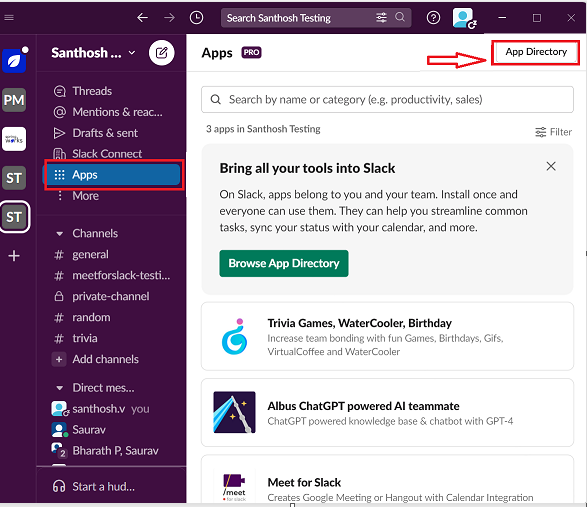Click the top Search Santhosh Testing box
Viewport: 587px width, 507px height.
(316, 18)
